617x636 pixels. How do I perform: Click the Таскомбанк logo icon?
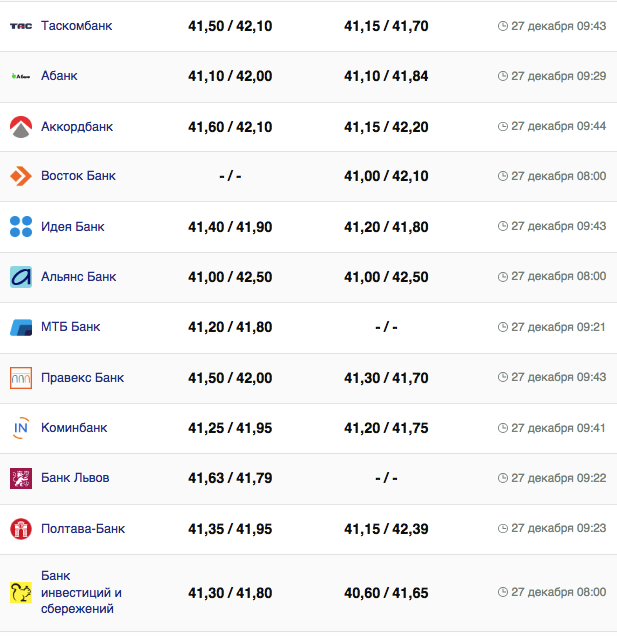pyautogui.click(x=21, y=26)
